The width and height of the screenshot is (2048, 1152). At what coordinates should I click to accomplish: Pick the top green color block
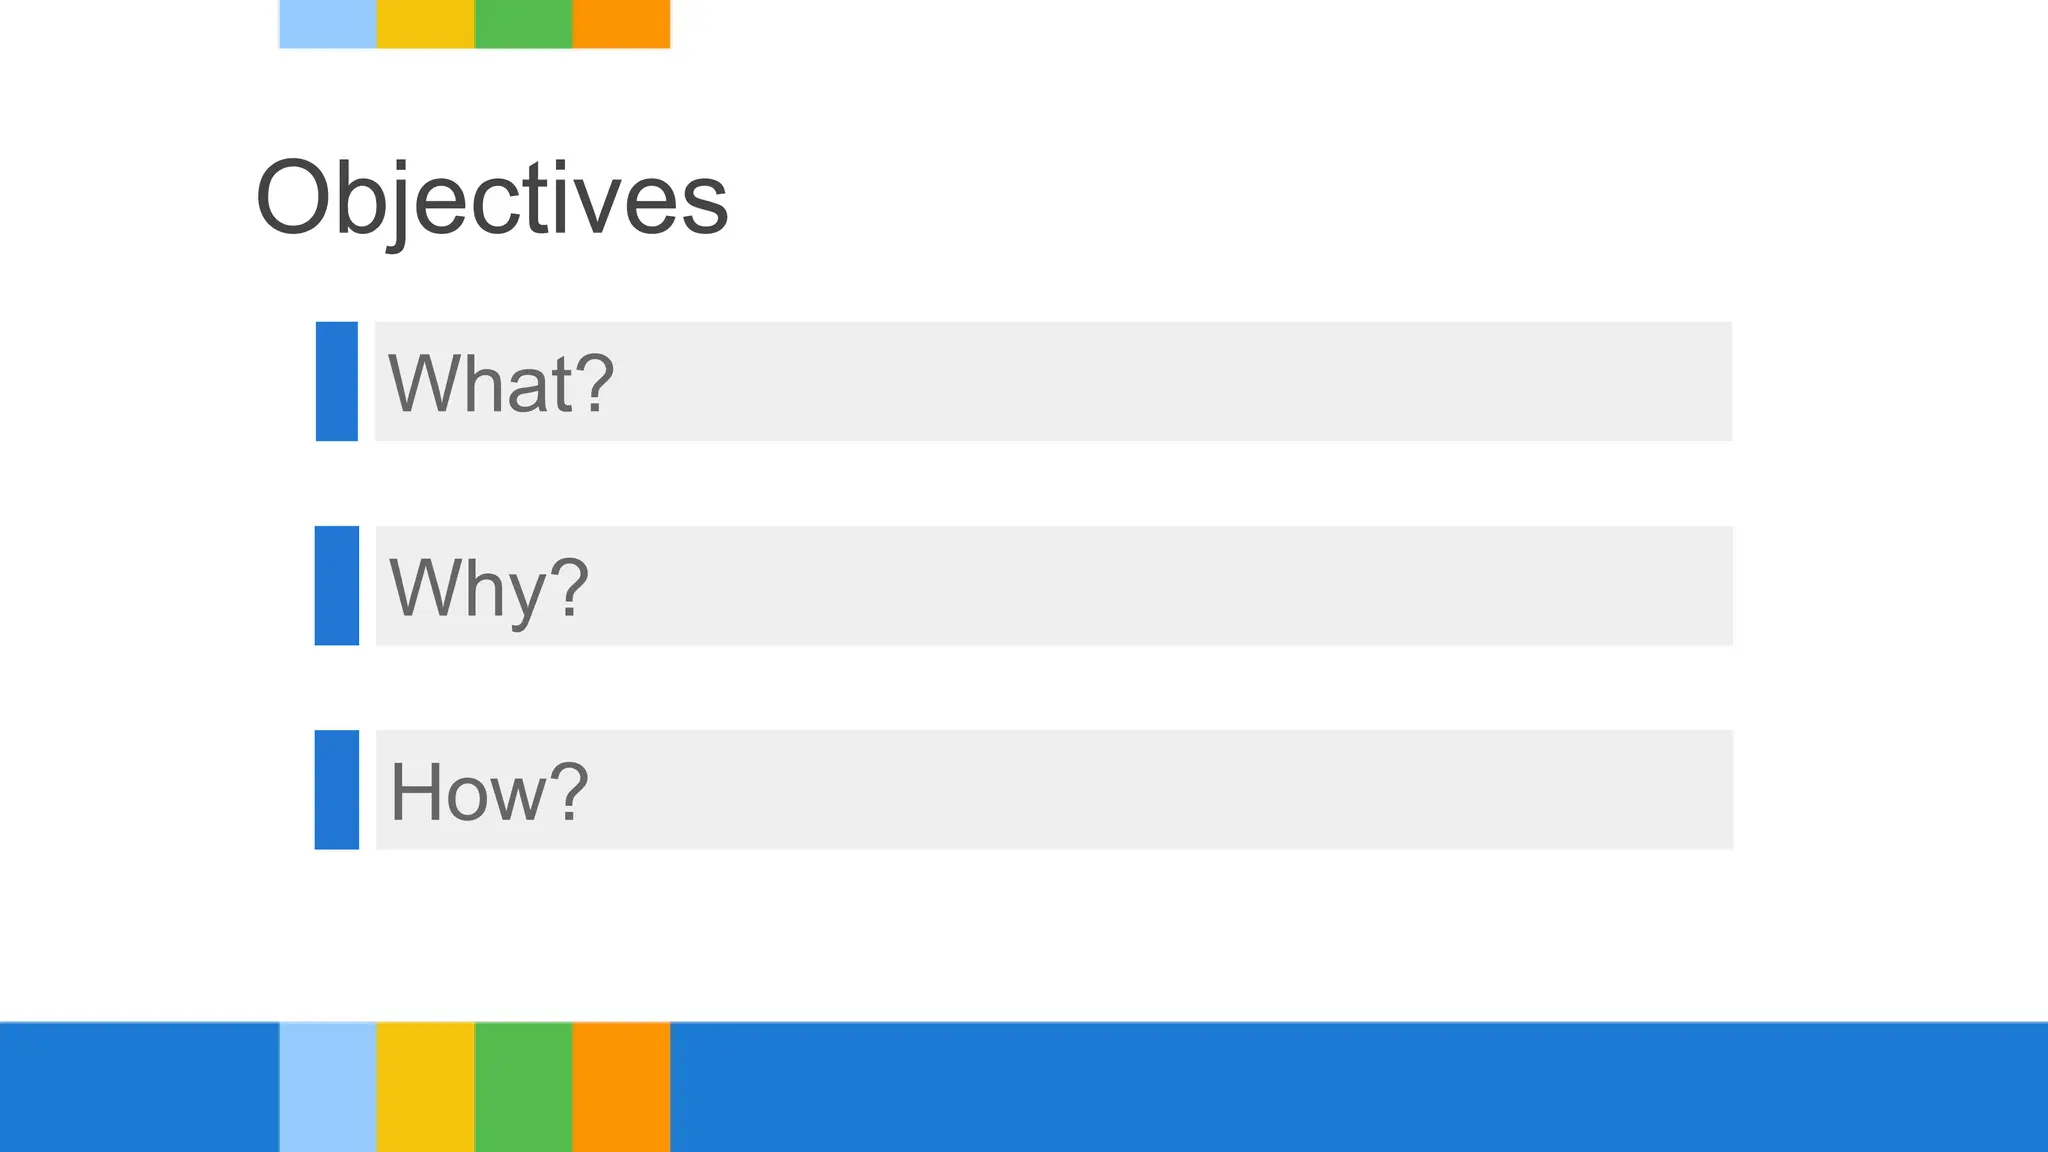[x=523, y=23]
